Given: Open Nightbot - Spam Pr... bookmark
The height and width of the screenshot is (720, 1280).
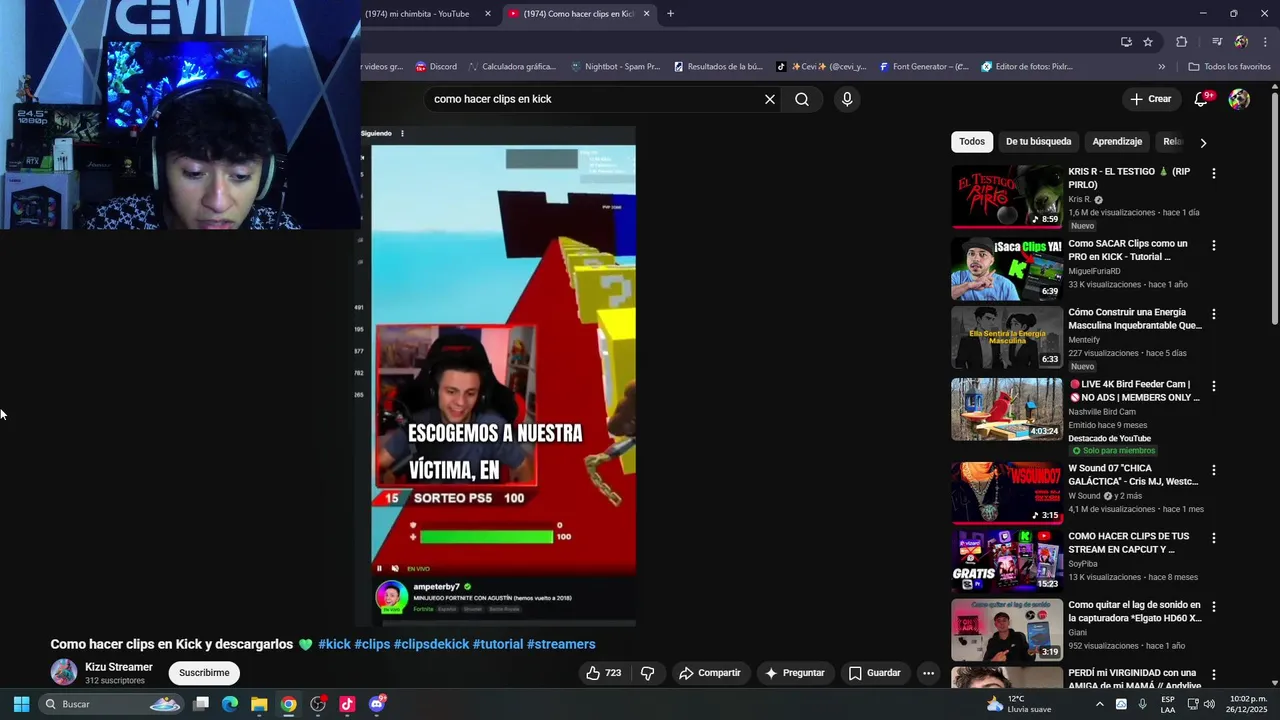Looking at the screenshot, I should tap(615, 67).
